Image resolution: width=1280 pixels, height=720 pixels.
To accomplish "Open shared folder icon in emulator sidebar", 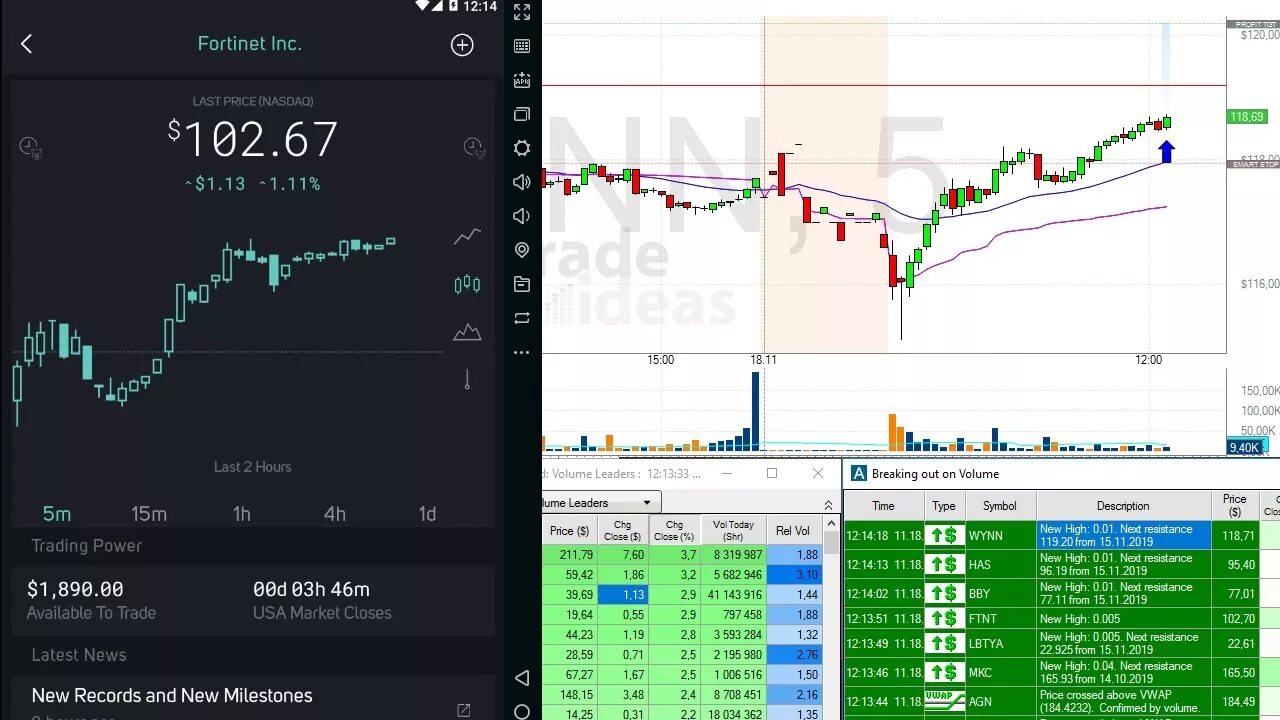I will (x=522, y=284).
